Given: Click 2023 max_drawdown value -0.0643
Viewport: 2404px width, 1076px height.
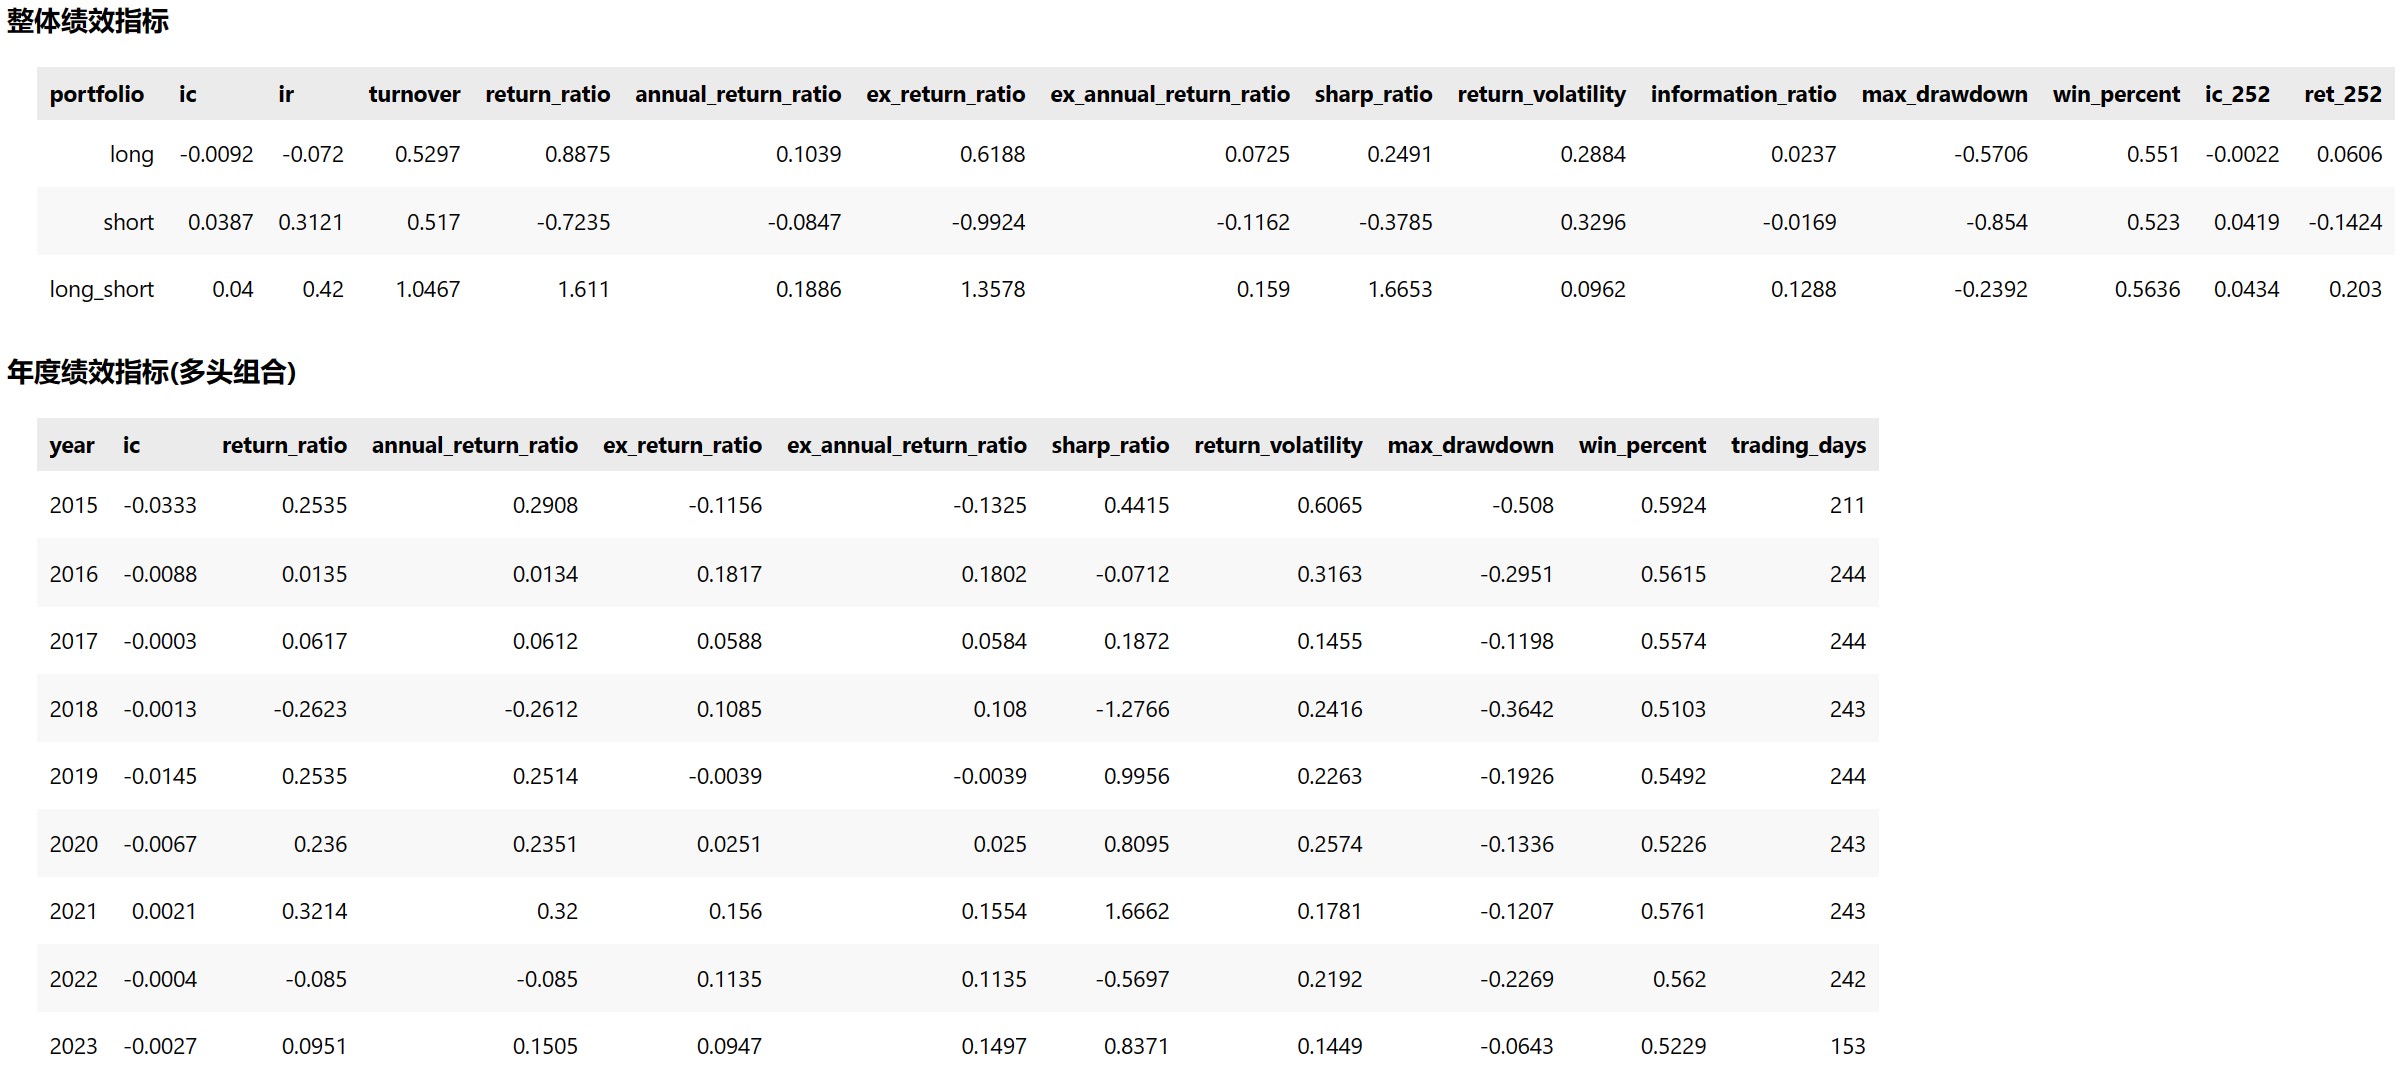Looking at the screenshot, I should [1517, 1046].
